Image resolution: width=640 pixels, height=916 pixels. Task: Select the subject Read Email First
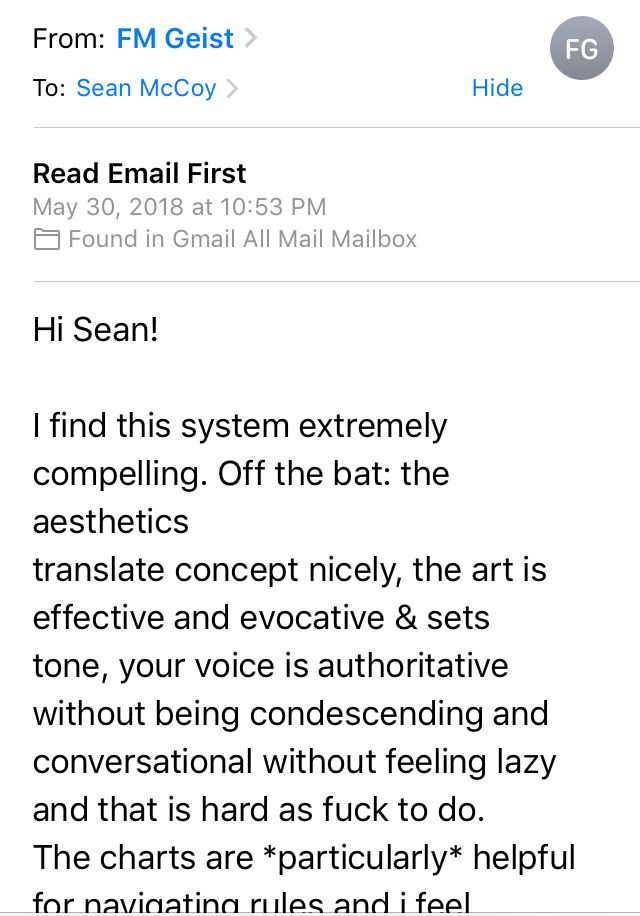140,174
